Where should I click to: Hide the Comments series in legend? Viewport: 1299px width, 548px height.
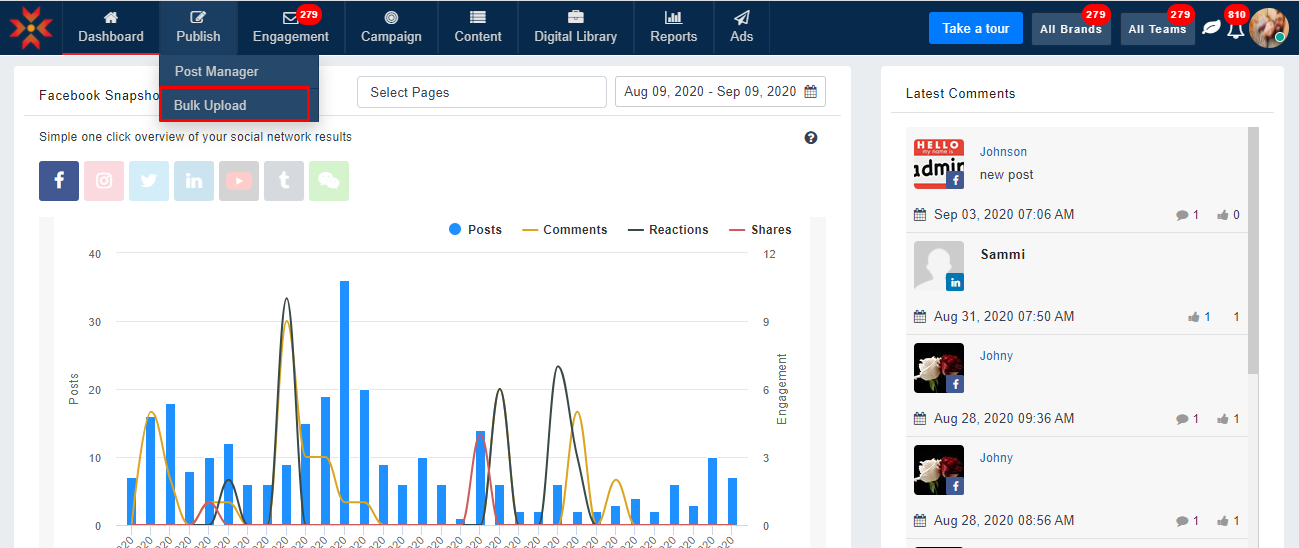[x=565, y=230]
